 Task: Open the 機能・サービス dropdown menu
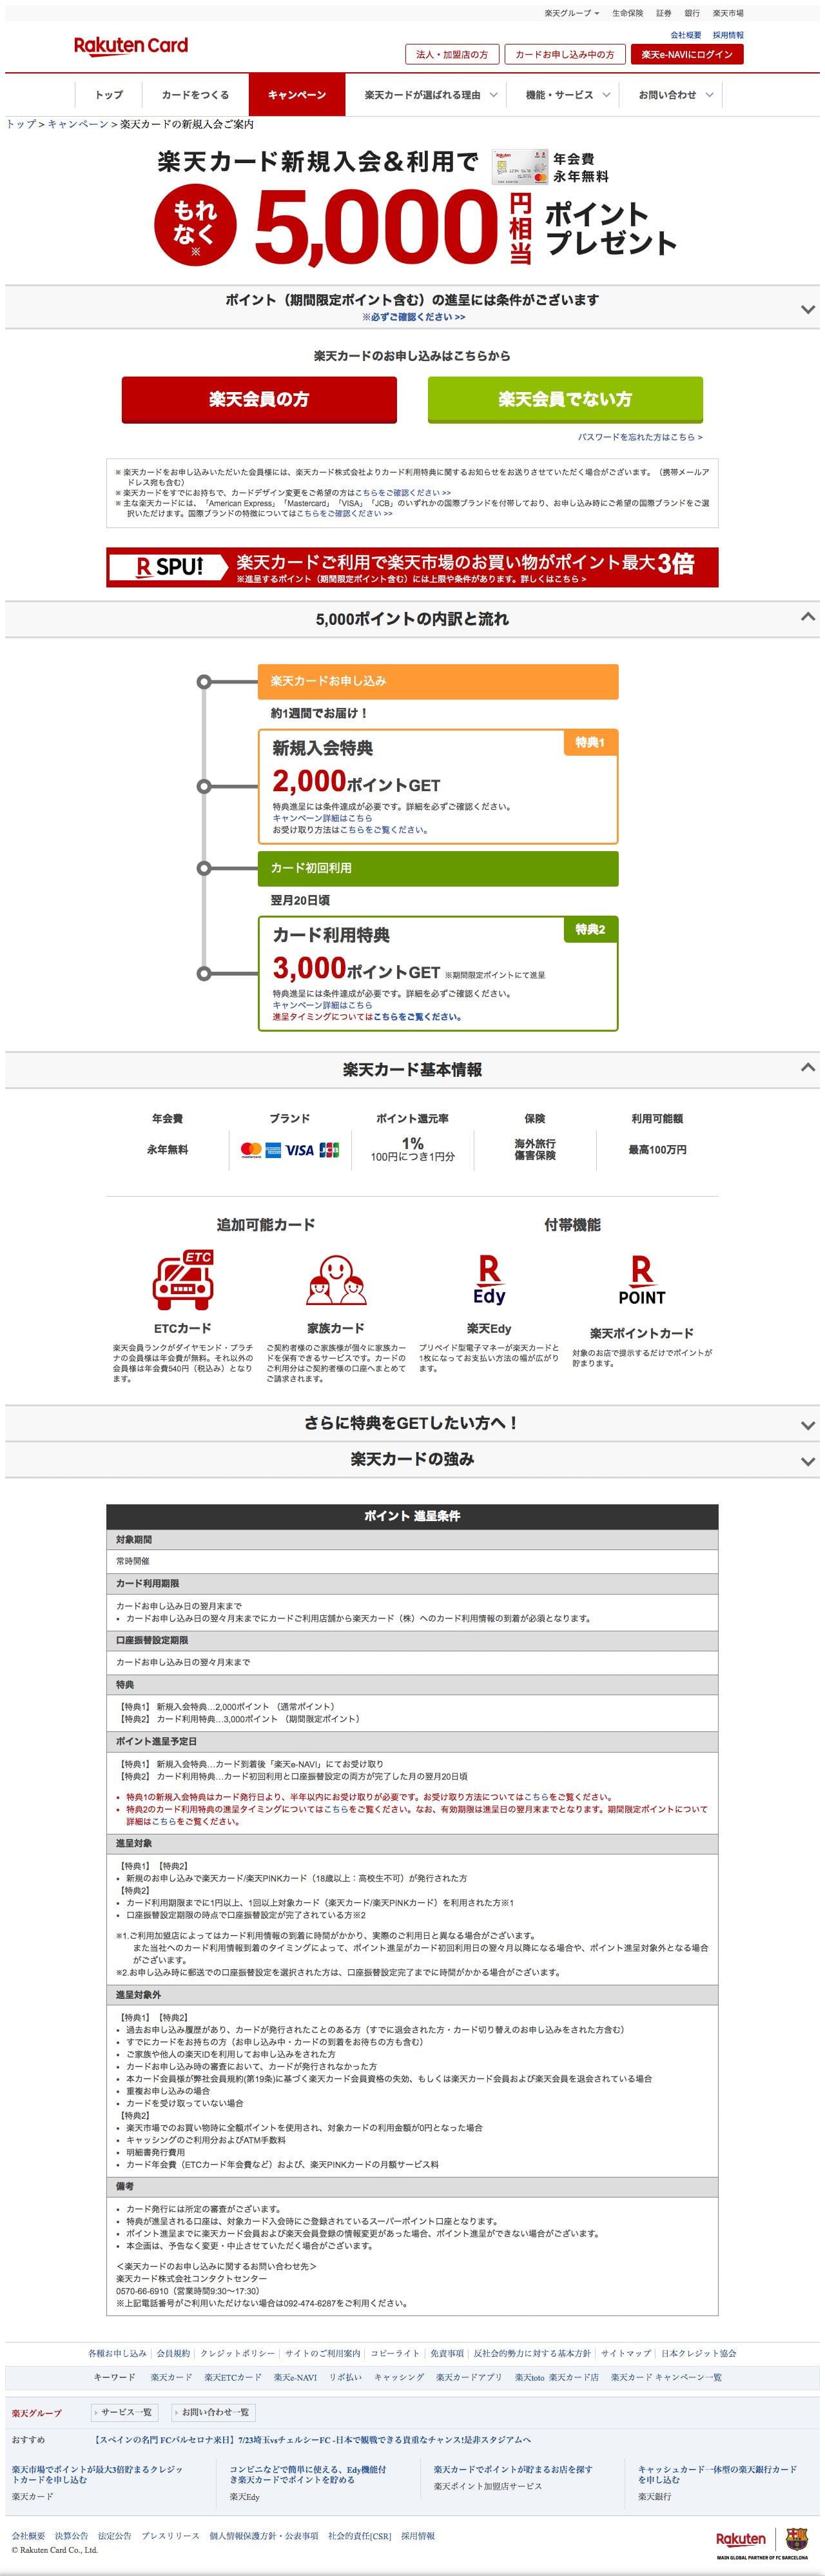[568, 95]
